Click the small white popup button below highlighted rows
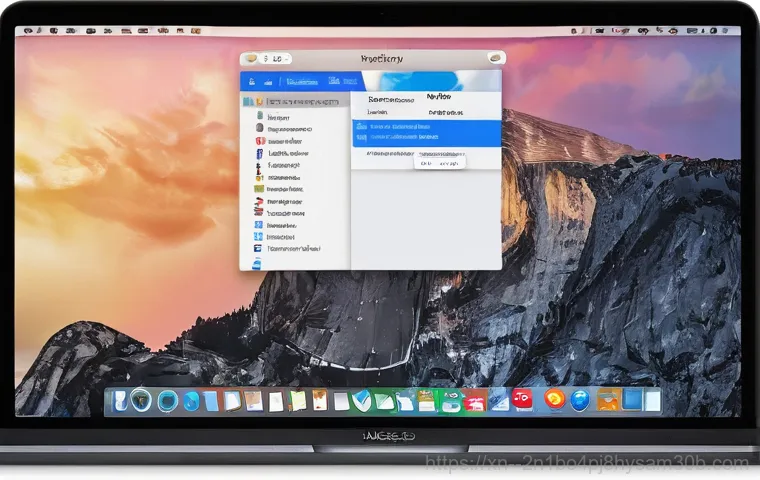This screenshot has width=760, height=480. [x=440, y=163]
